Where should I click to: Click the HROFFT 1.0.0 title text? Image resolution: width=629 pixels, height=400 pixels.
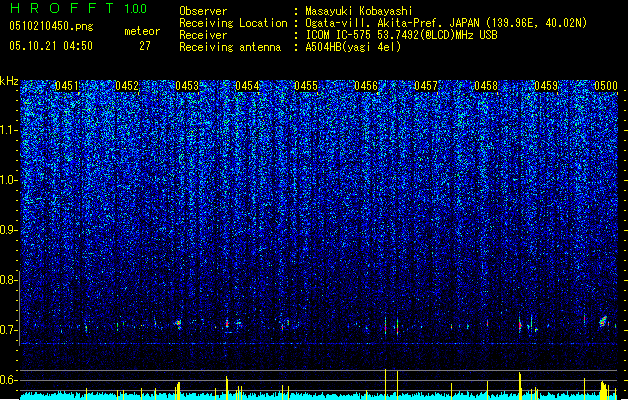click(78, 8)
